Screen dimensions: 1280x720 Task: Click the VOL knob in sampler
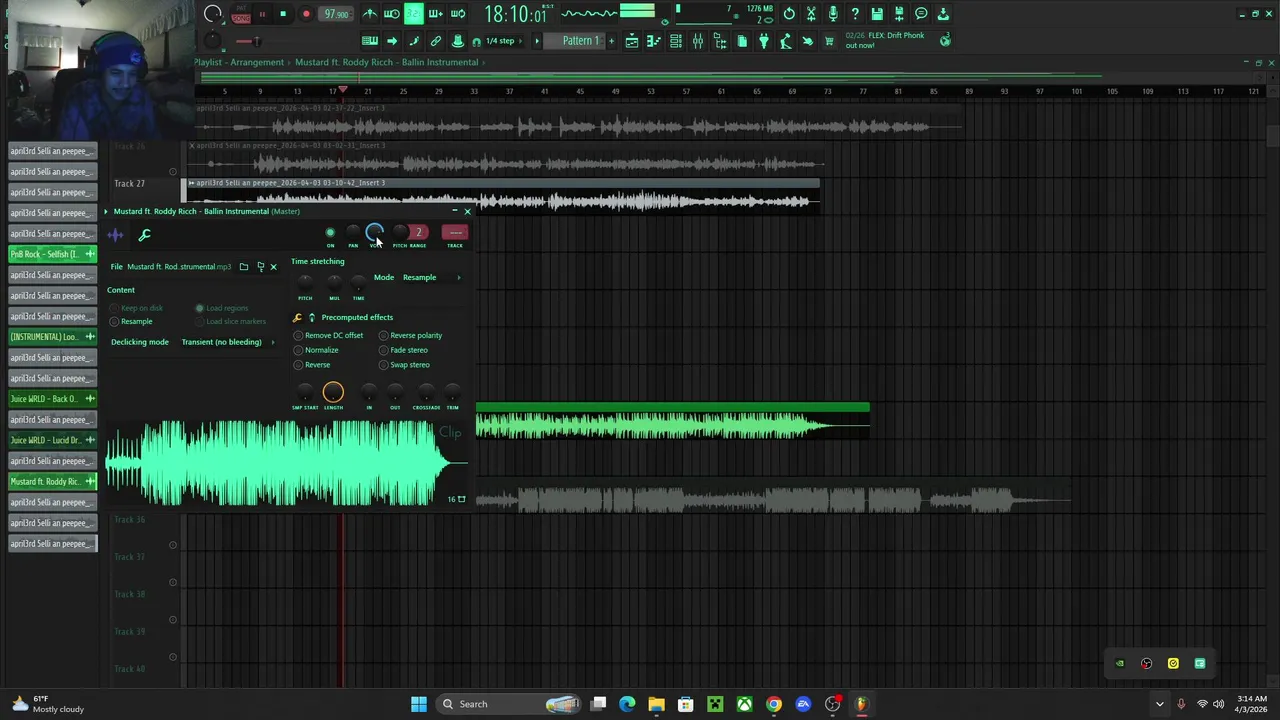coord(374,233)
